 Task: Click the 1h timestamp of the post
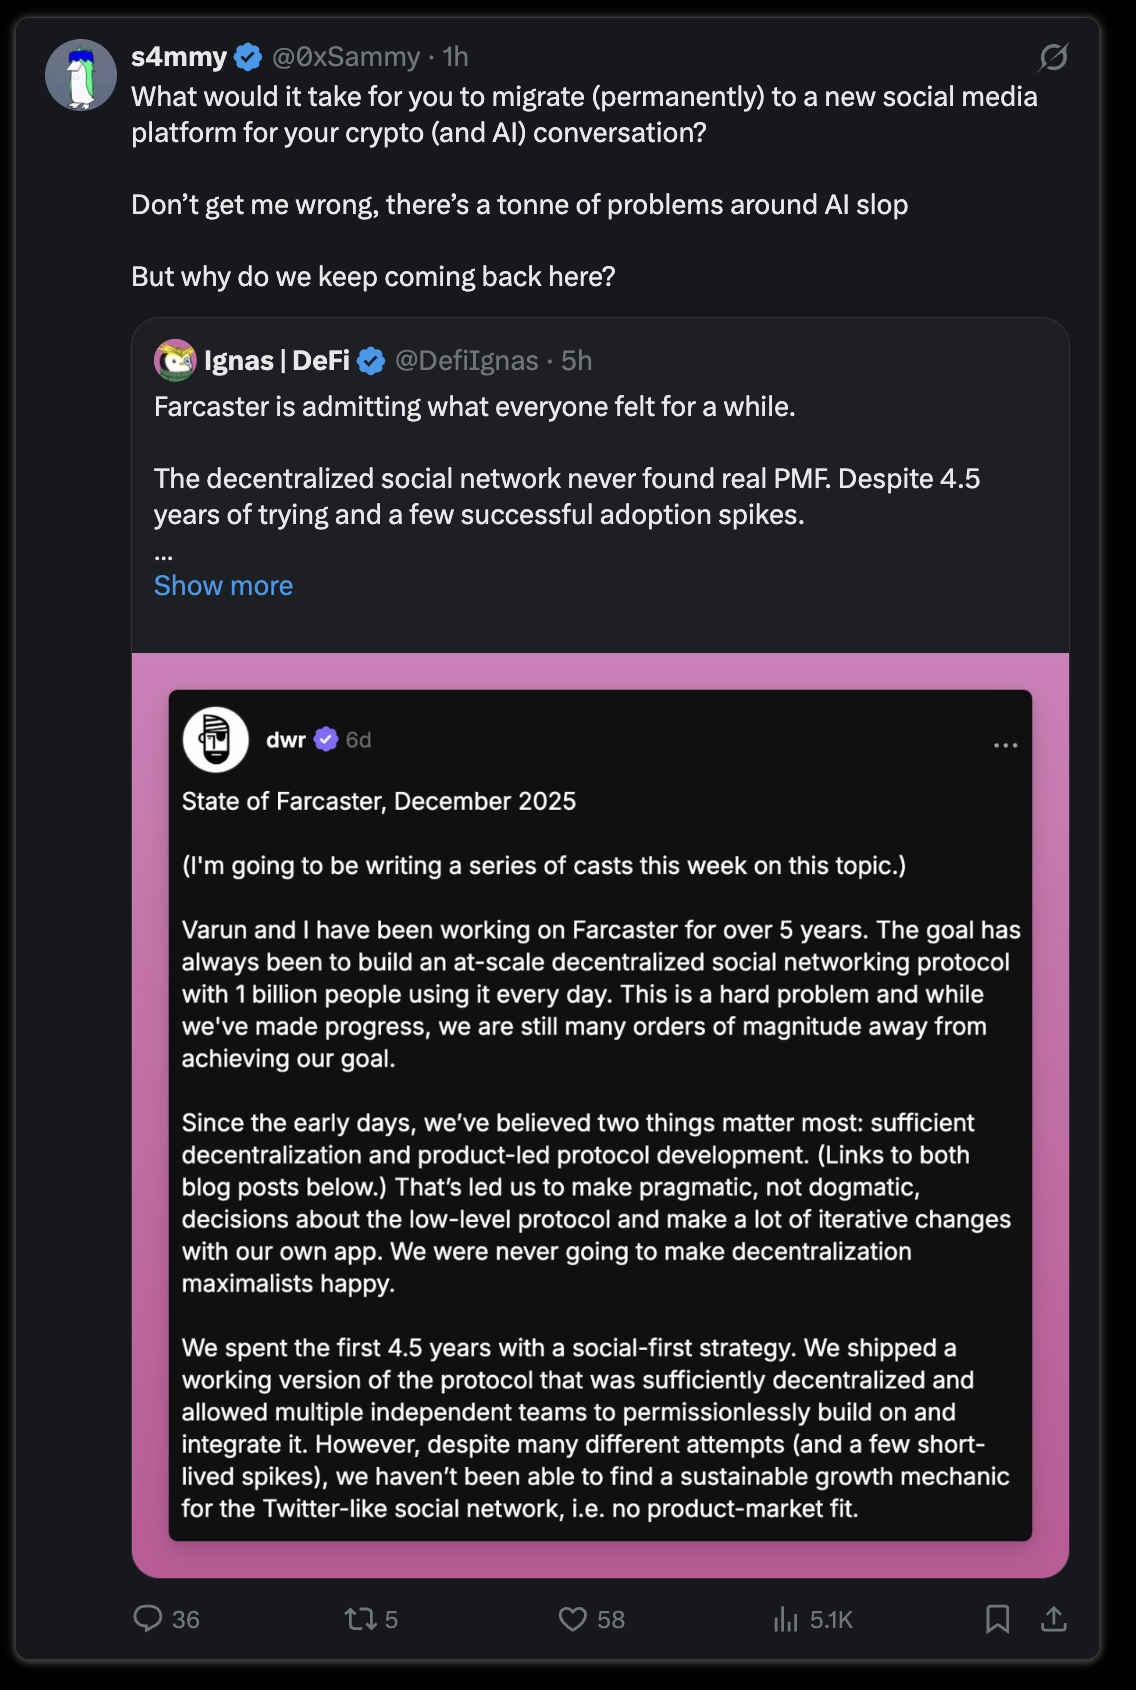455,57
